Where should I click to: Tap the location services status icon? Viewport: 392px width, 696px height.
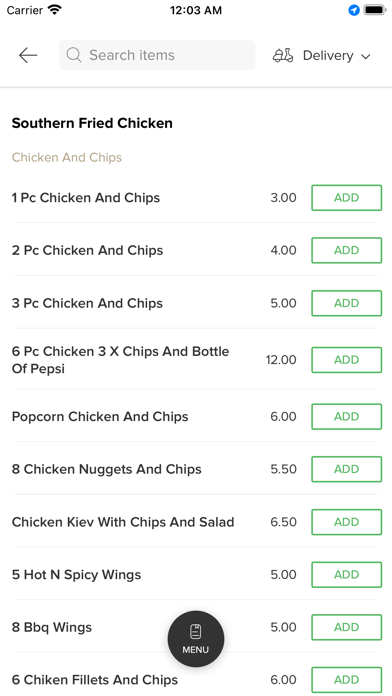[x=354, y=10]
